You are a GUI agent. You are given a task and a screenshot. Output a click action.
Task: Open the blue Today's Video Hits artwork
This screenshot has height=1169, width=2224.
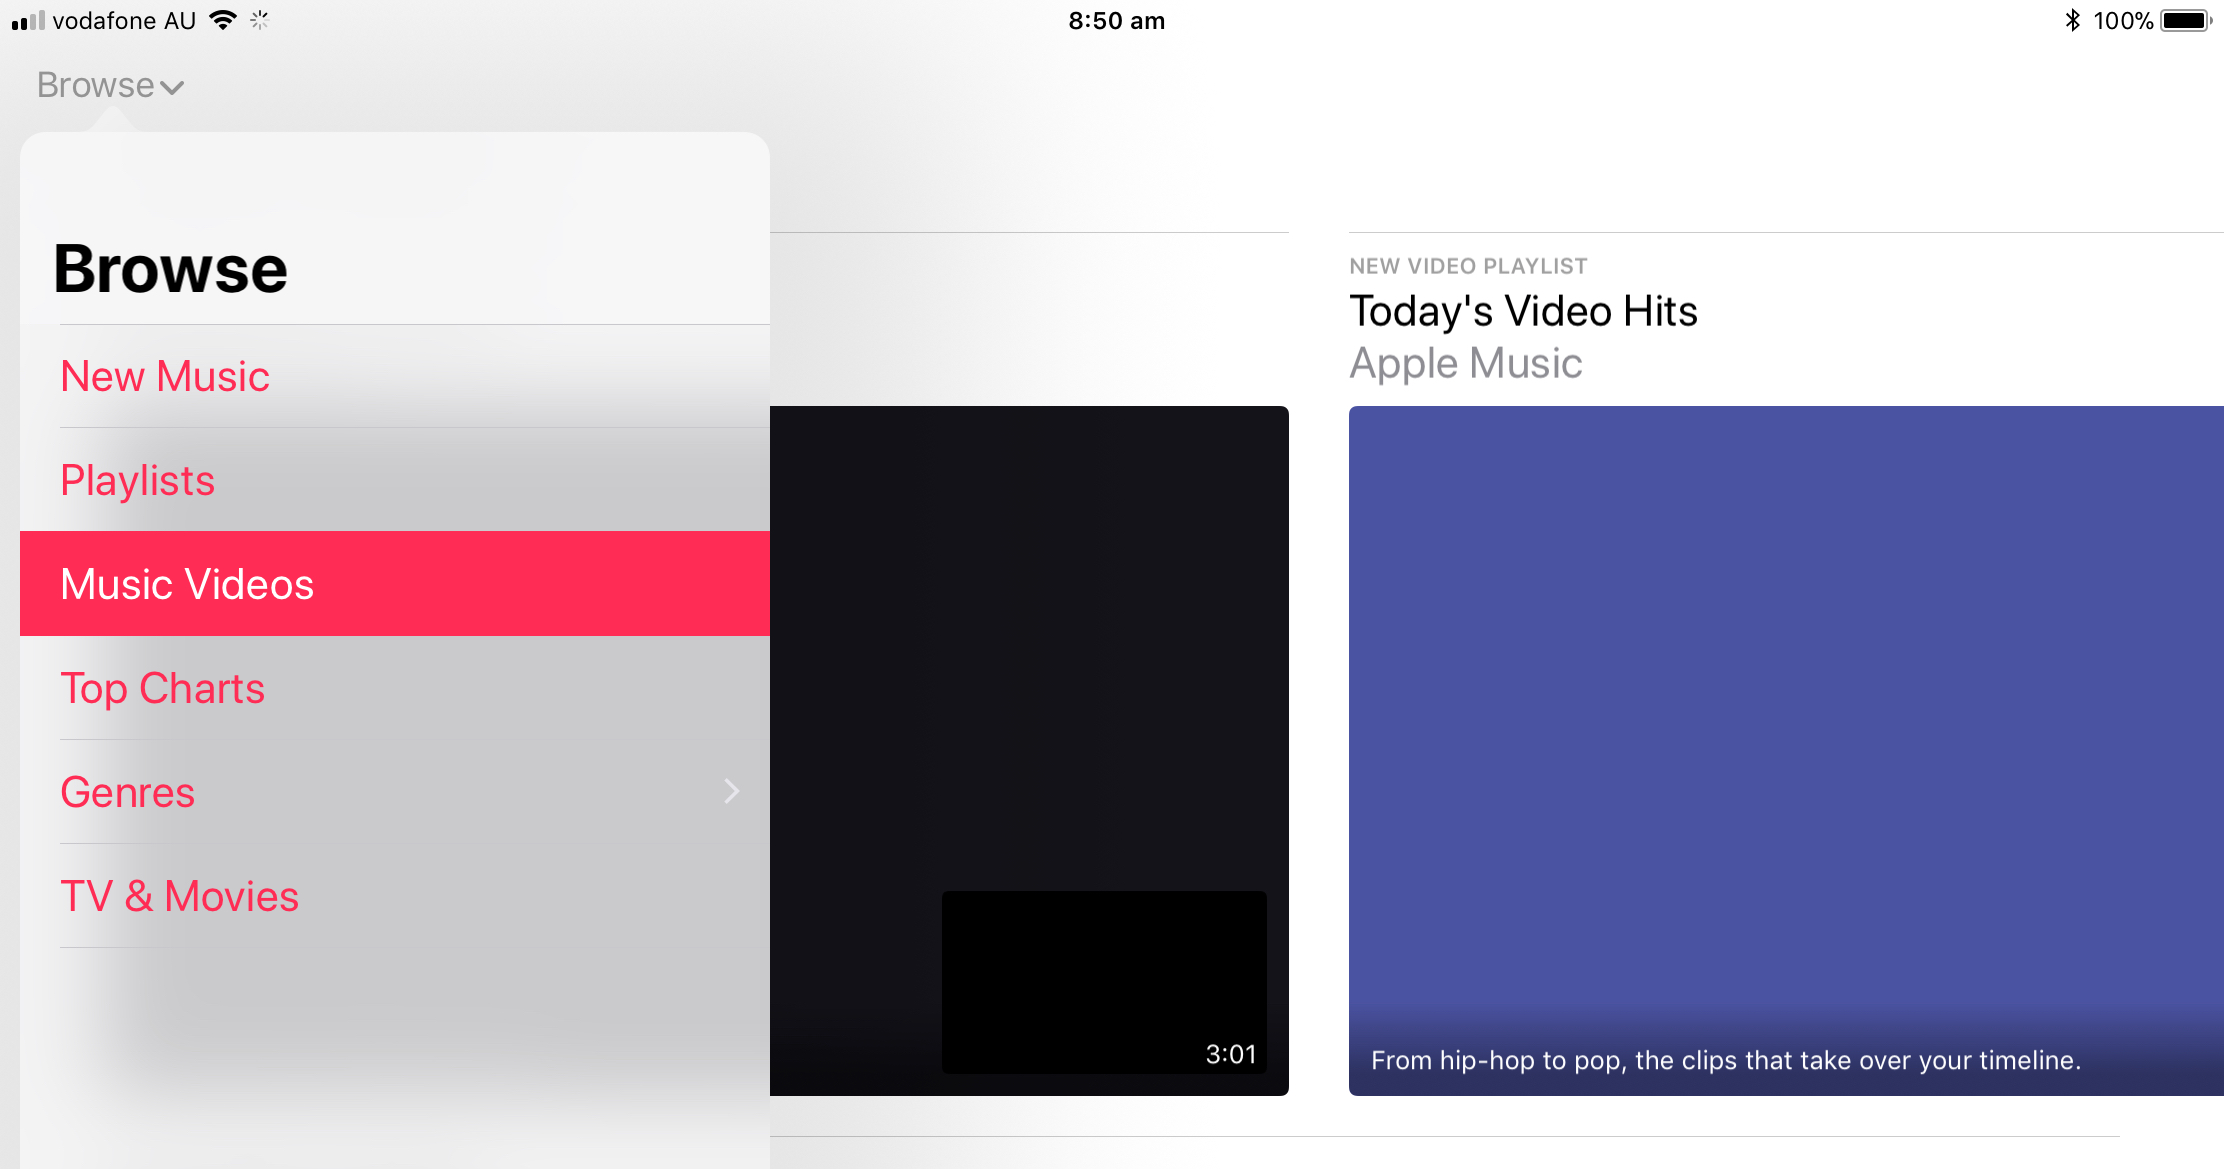(1786, 750)
